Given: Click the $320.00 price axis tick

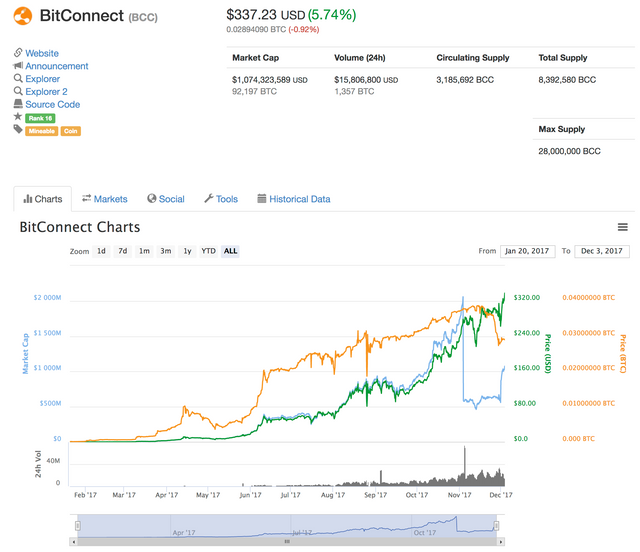Looking at the screenshot, I should click(527, 298).
